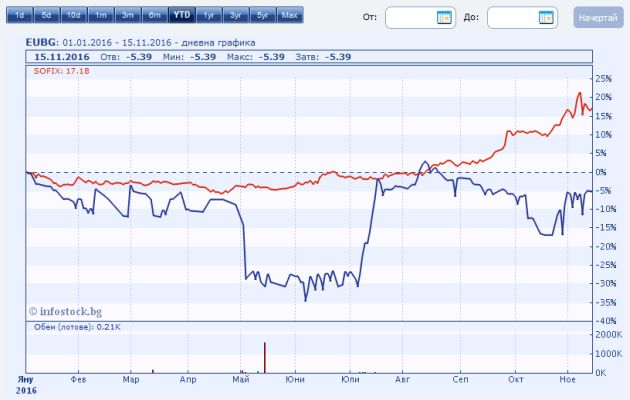Click the Апр month axis label

pyautogui.click(x=188, y=380)
